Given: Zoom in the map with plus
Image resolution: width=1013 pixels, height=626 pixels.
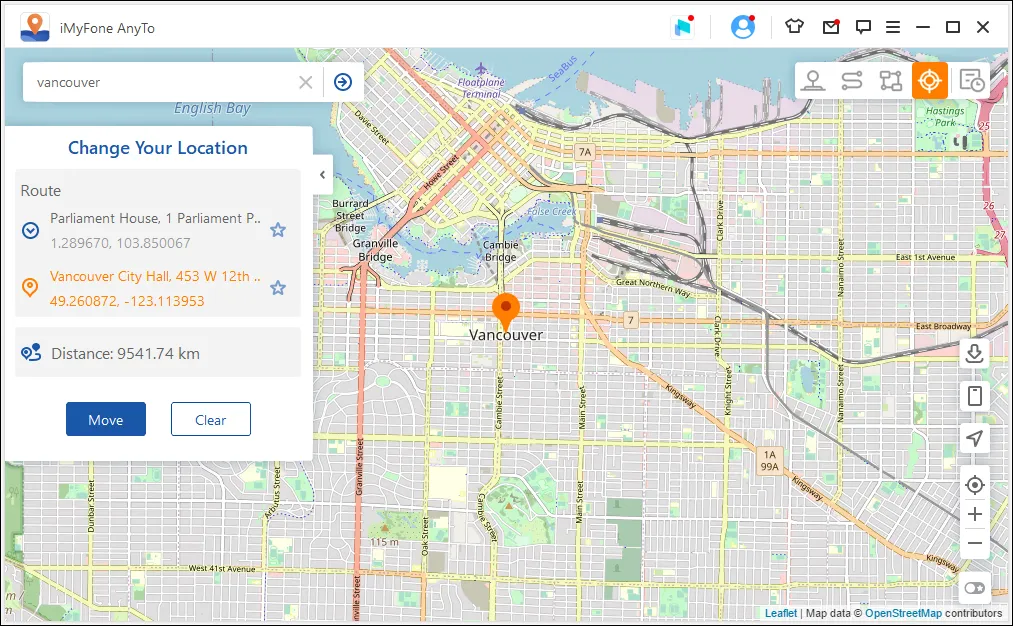Looking at the screenshot, I should point(975,515).
